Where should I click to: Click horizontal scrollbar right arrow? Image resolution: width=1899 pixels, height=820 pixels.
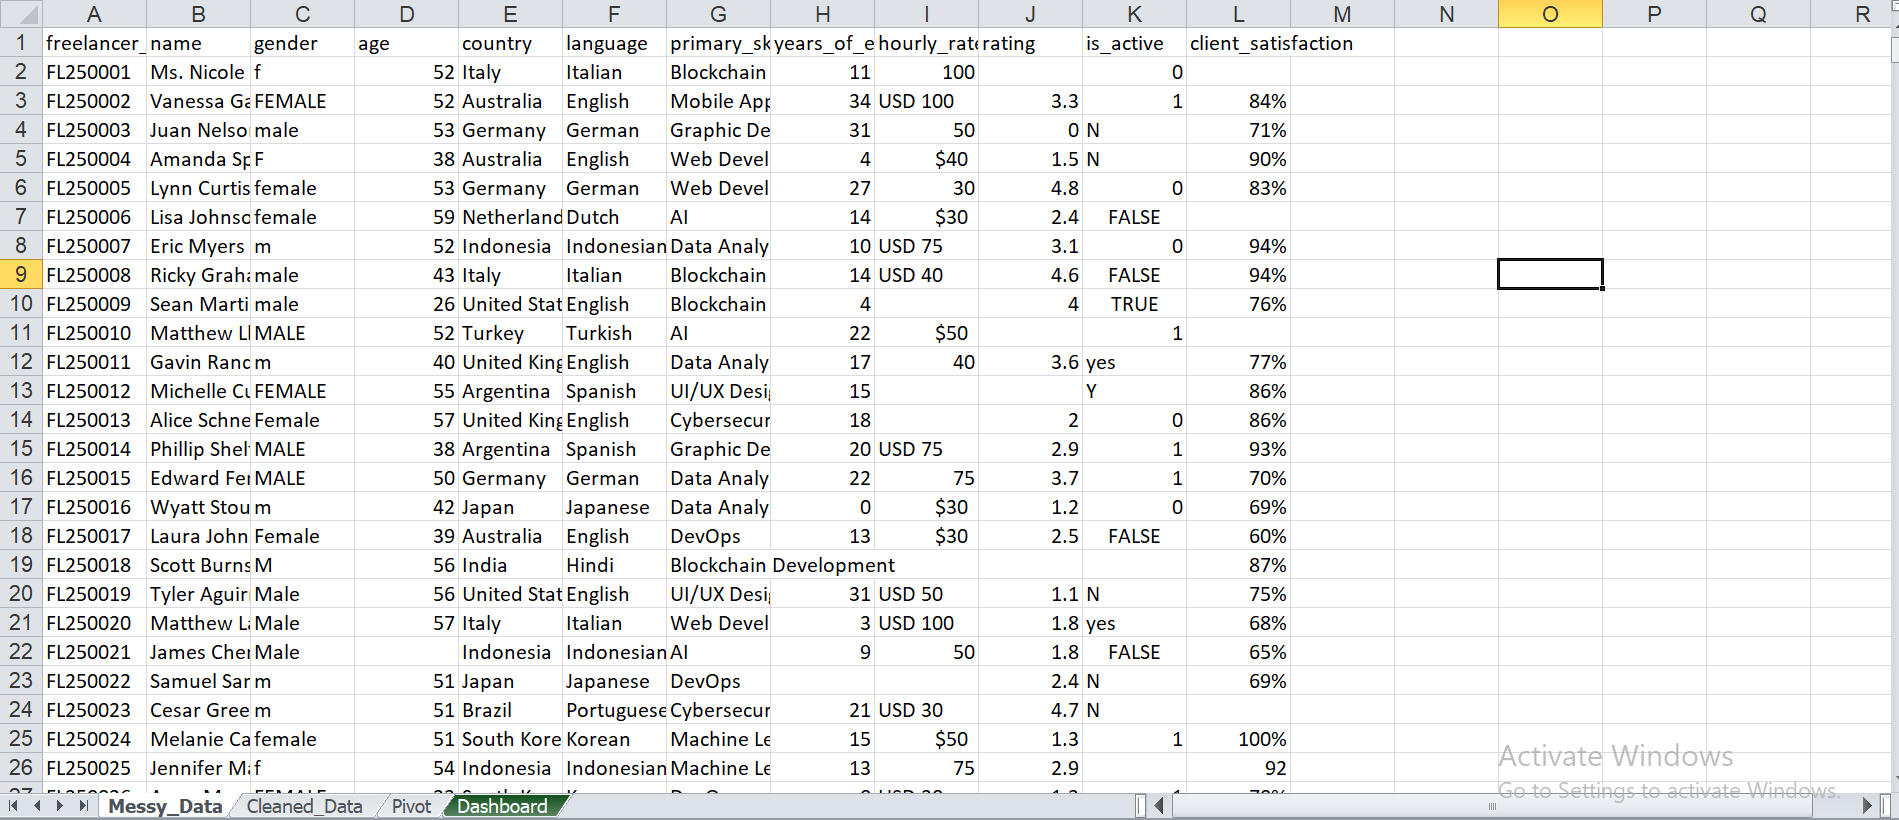coord(1866,806)
